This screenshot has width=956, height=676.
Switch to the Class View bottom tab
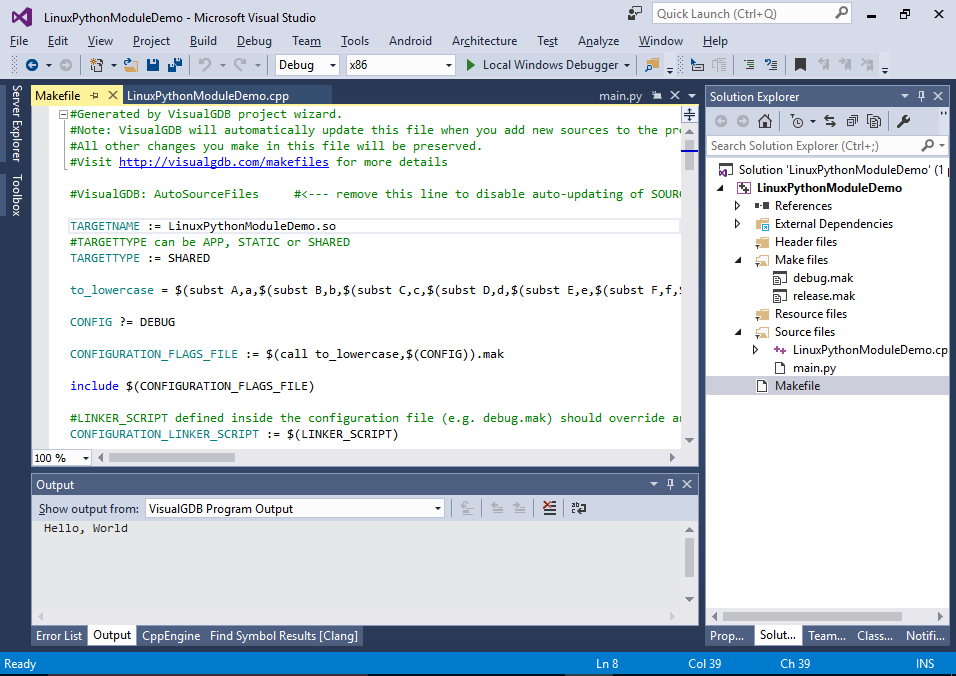[875, 636]
